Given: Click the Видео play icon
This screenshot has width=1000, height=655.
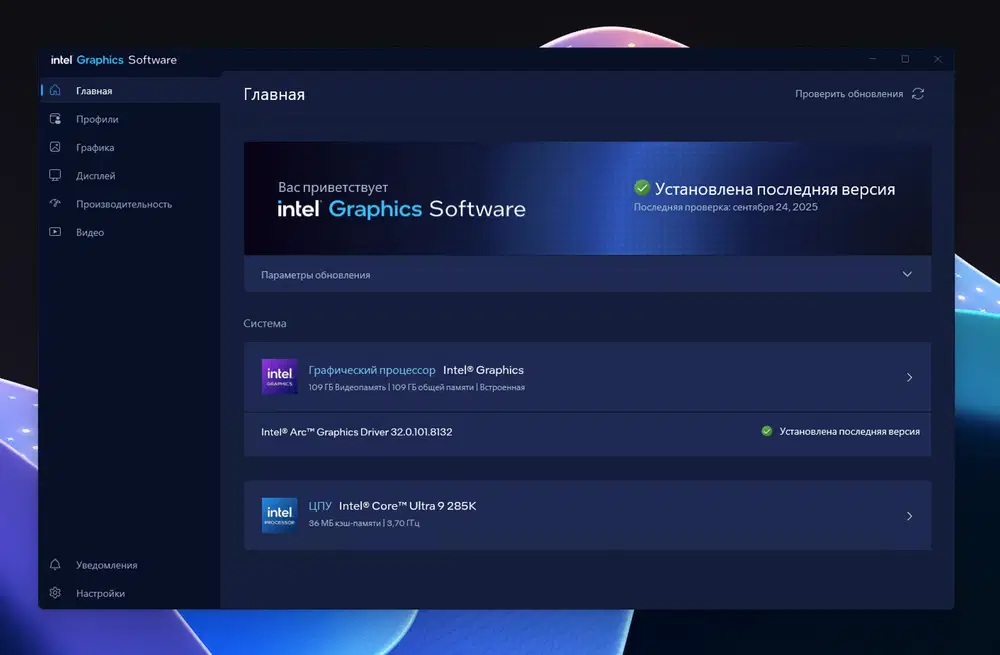Looking at the screenshot, I should pos(55,232).
